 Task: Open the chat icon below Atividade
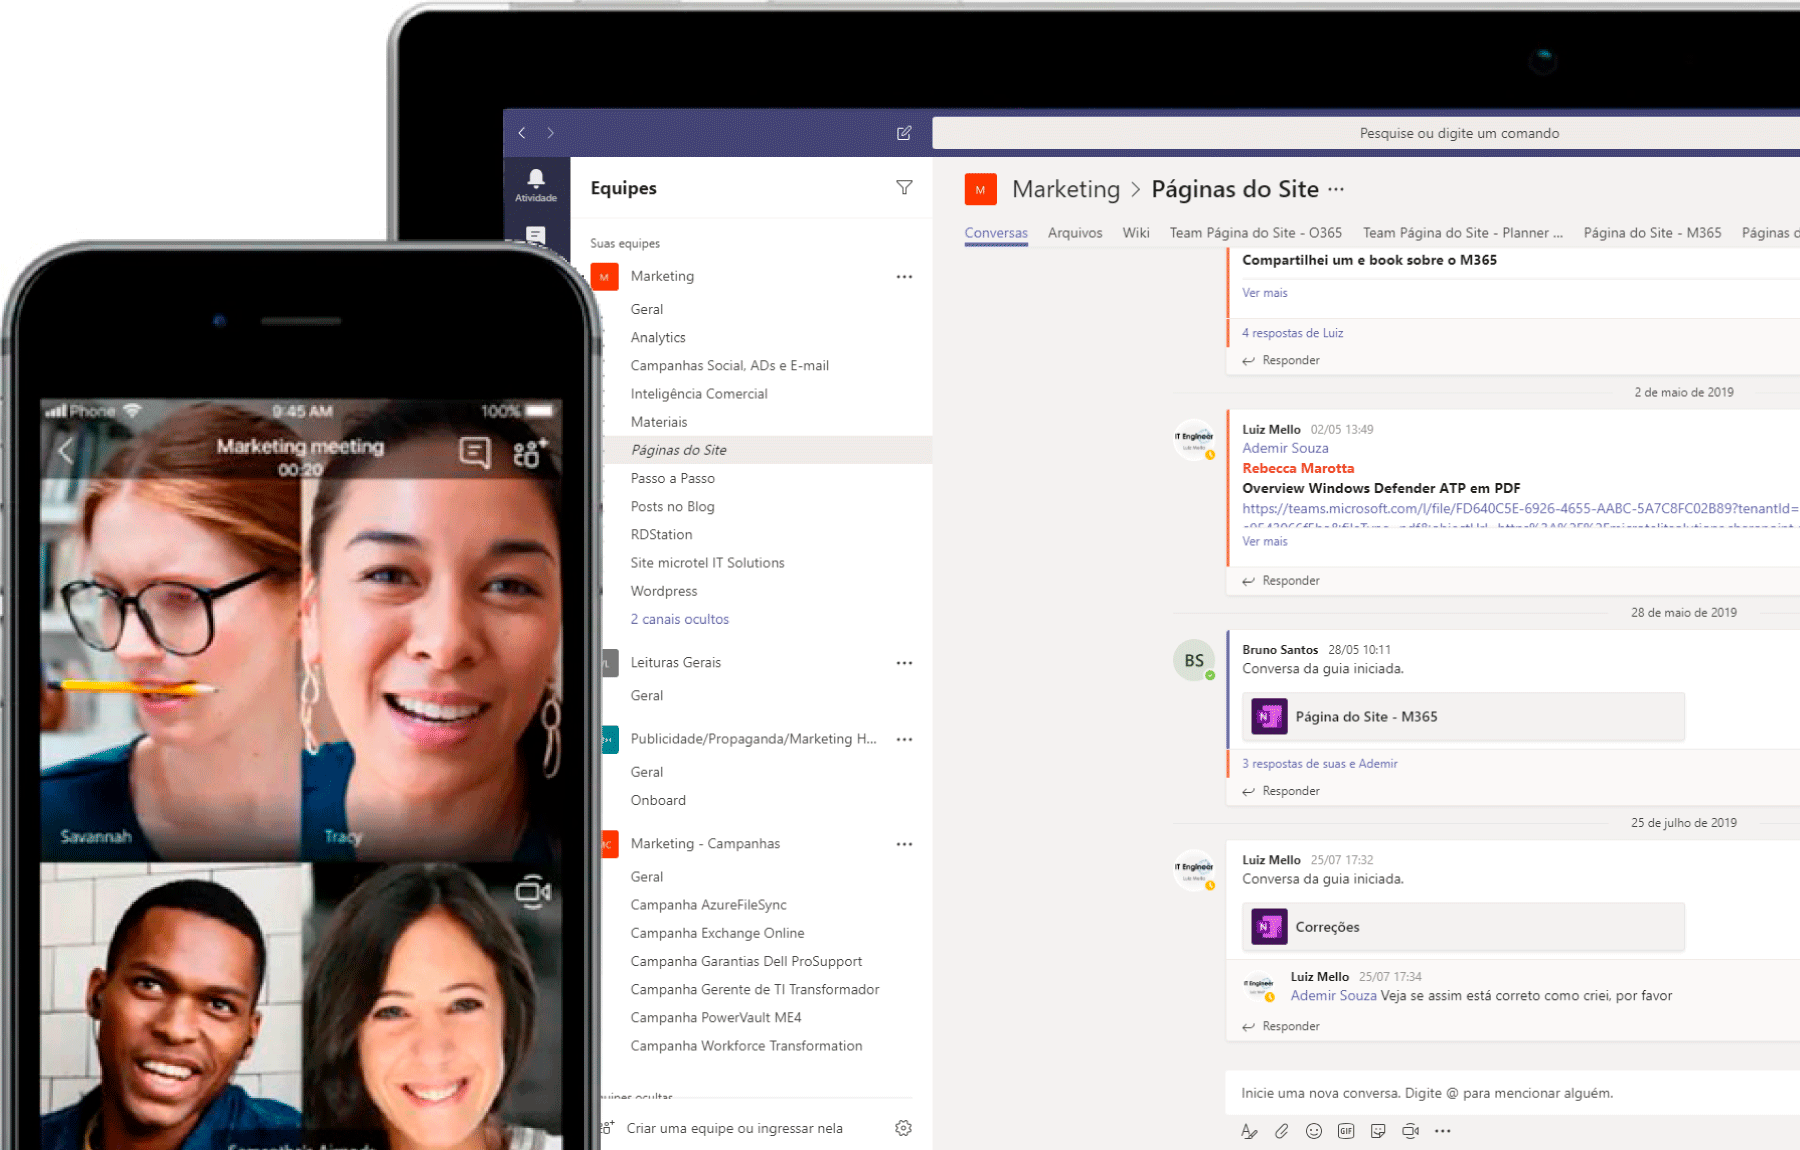(x=536, y=235)
